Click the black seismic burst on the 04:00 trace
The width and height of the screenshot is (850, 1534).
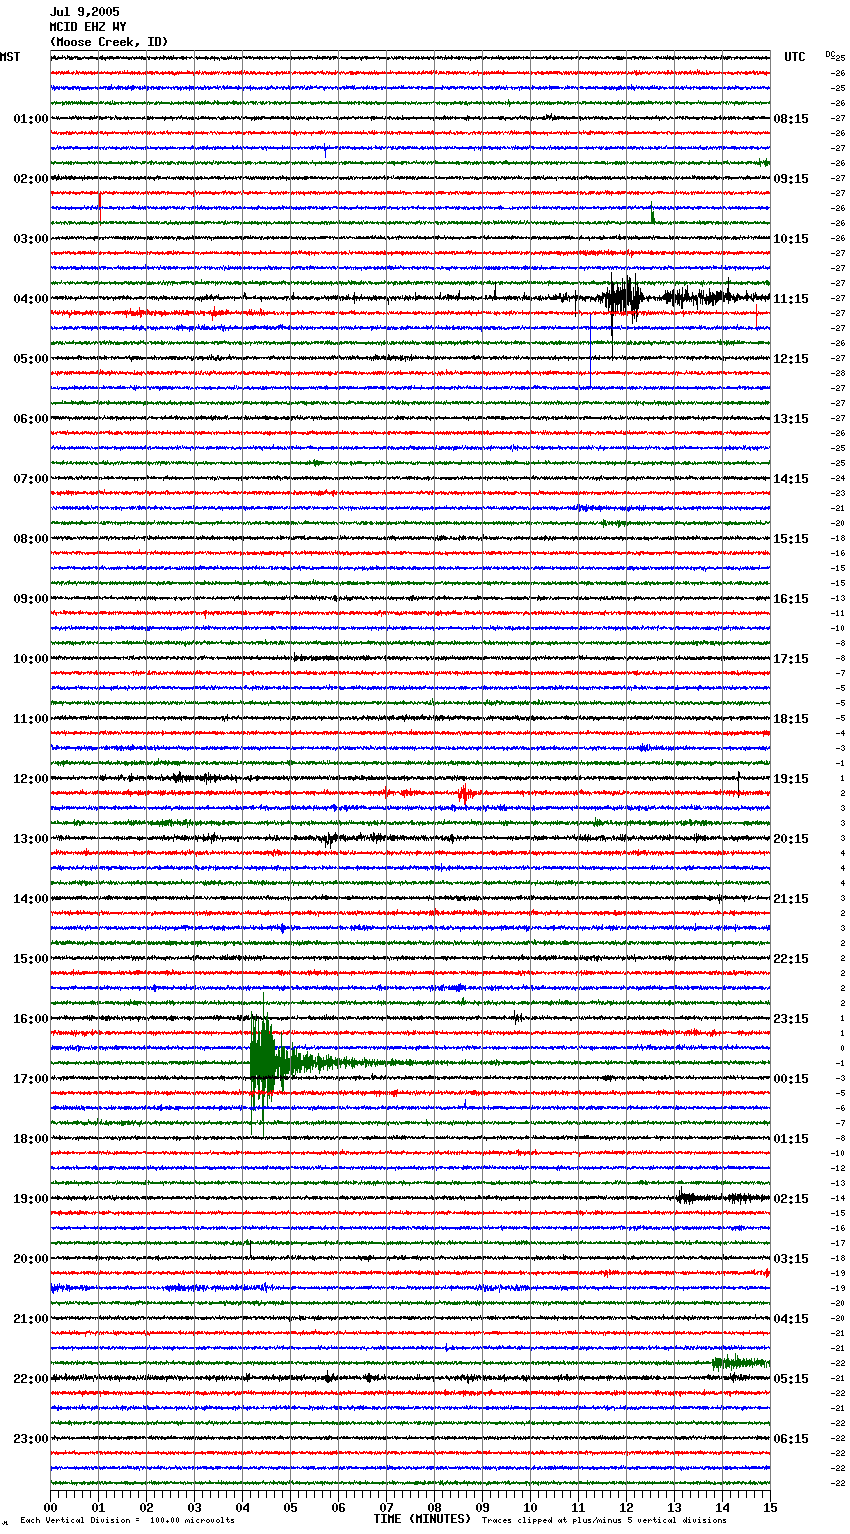623,297
